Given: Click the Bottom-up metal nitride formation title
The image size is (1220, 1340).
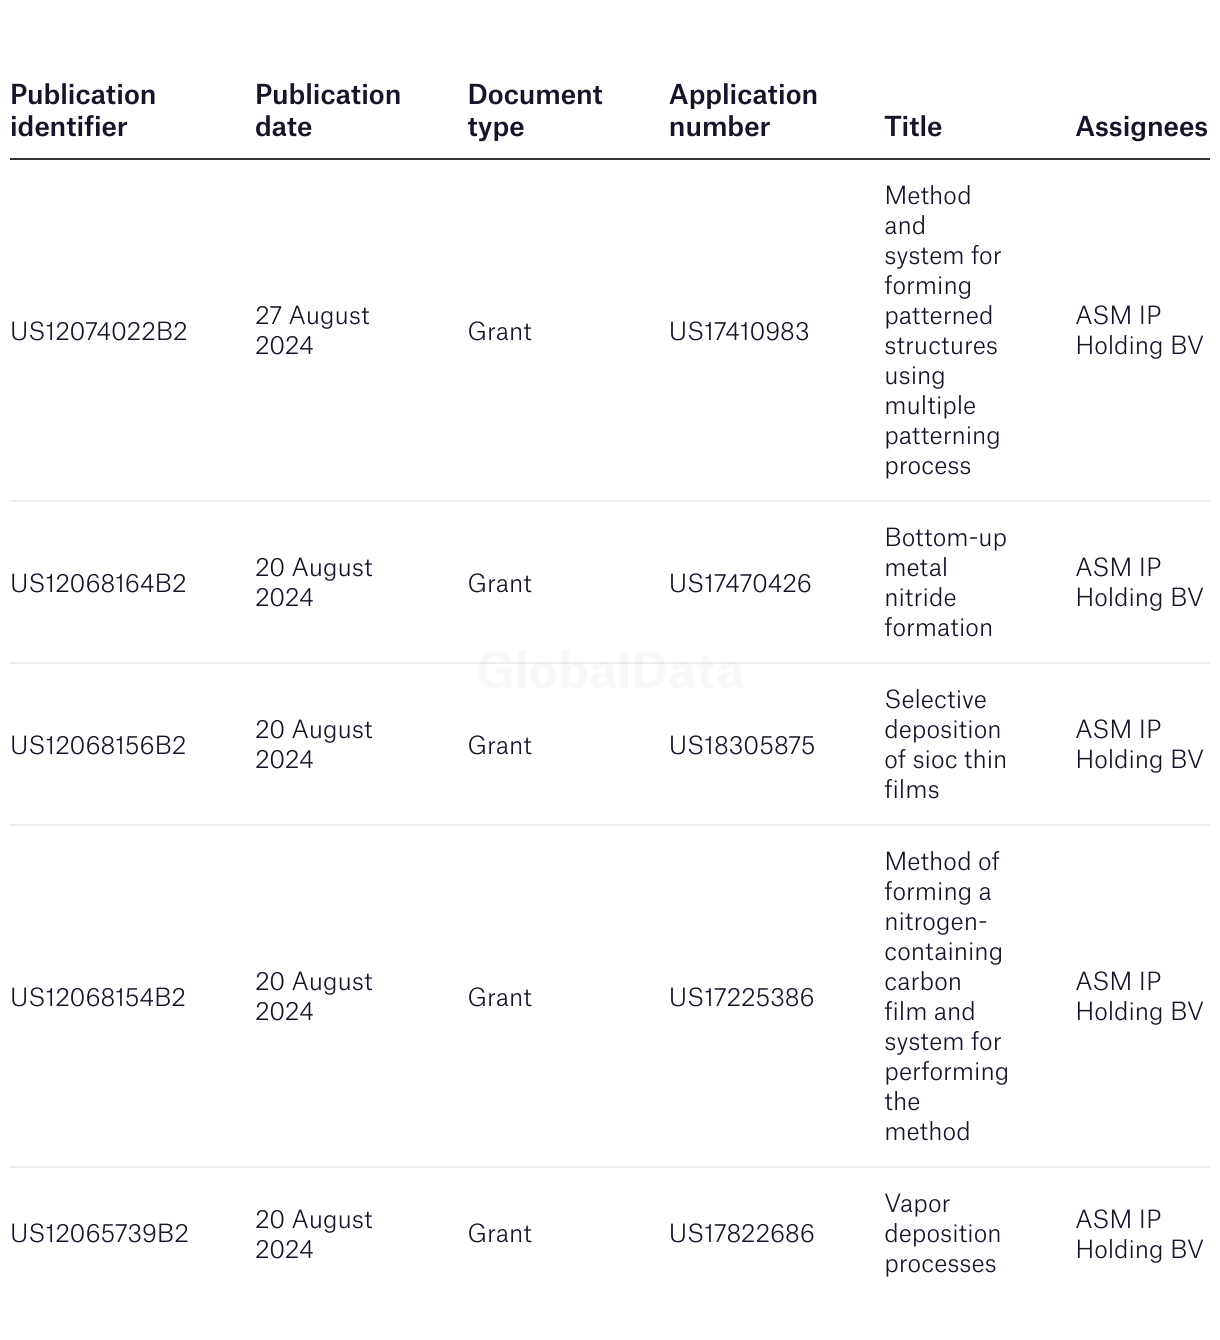Looking at the screenshot, I should click(x=945, y=583).
